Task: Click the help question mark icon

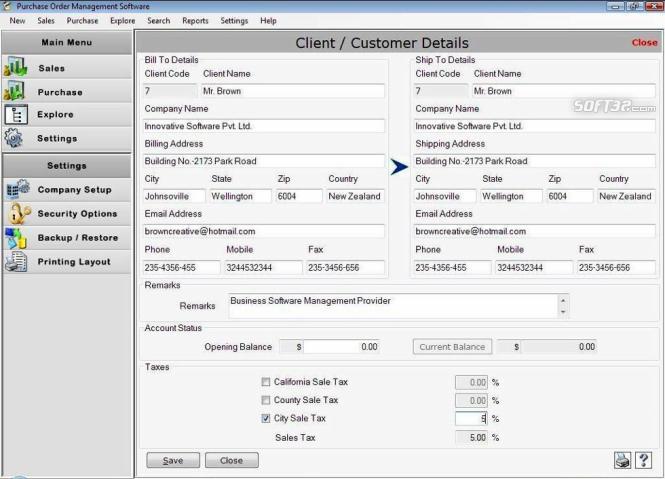Action: [x=643, y=460]
